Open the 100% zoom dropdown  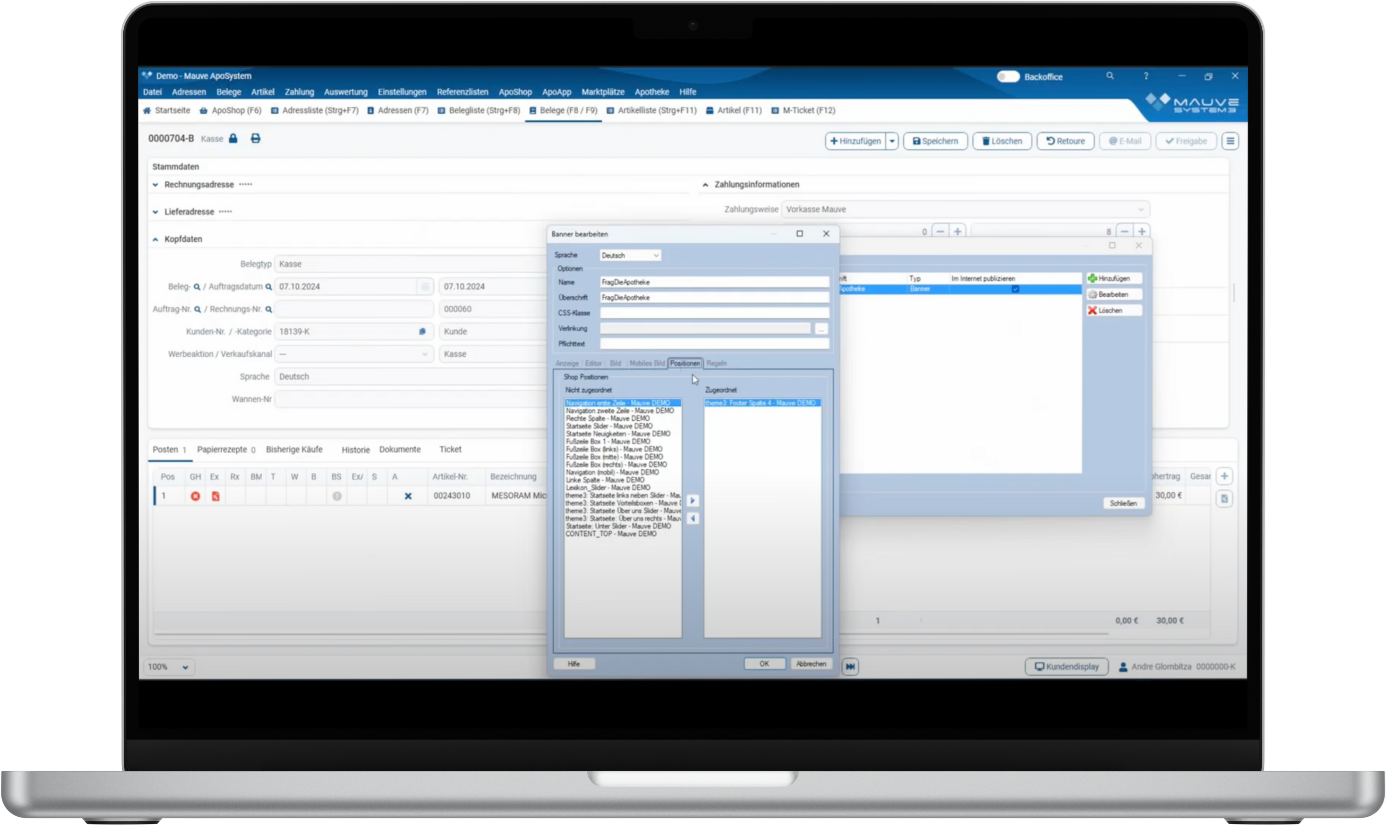170,667
